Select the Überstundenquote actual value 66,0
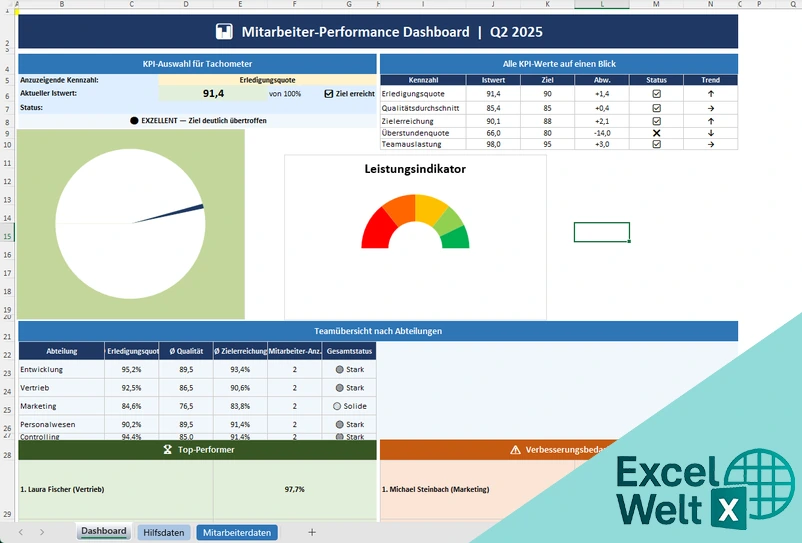The width and height of the screenshot is (802, 543). point(493,133)
